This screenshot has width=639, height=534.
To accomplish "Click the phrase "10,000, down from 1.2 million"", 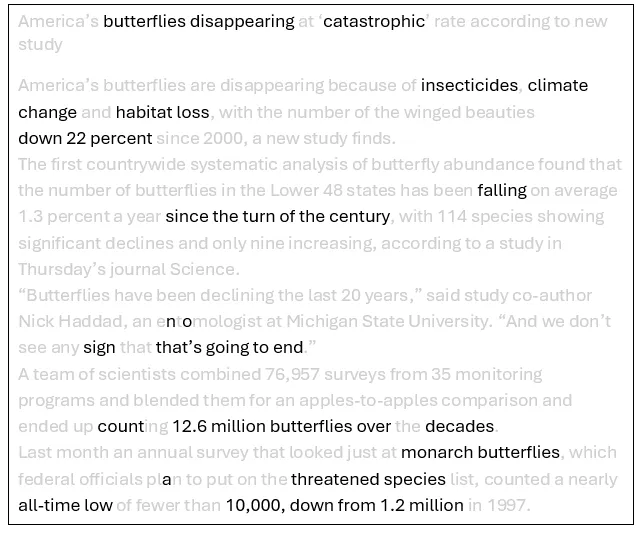I will click(x=344, y=505).
